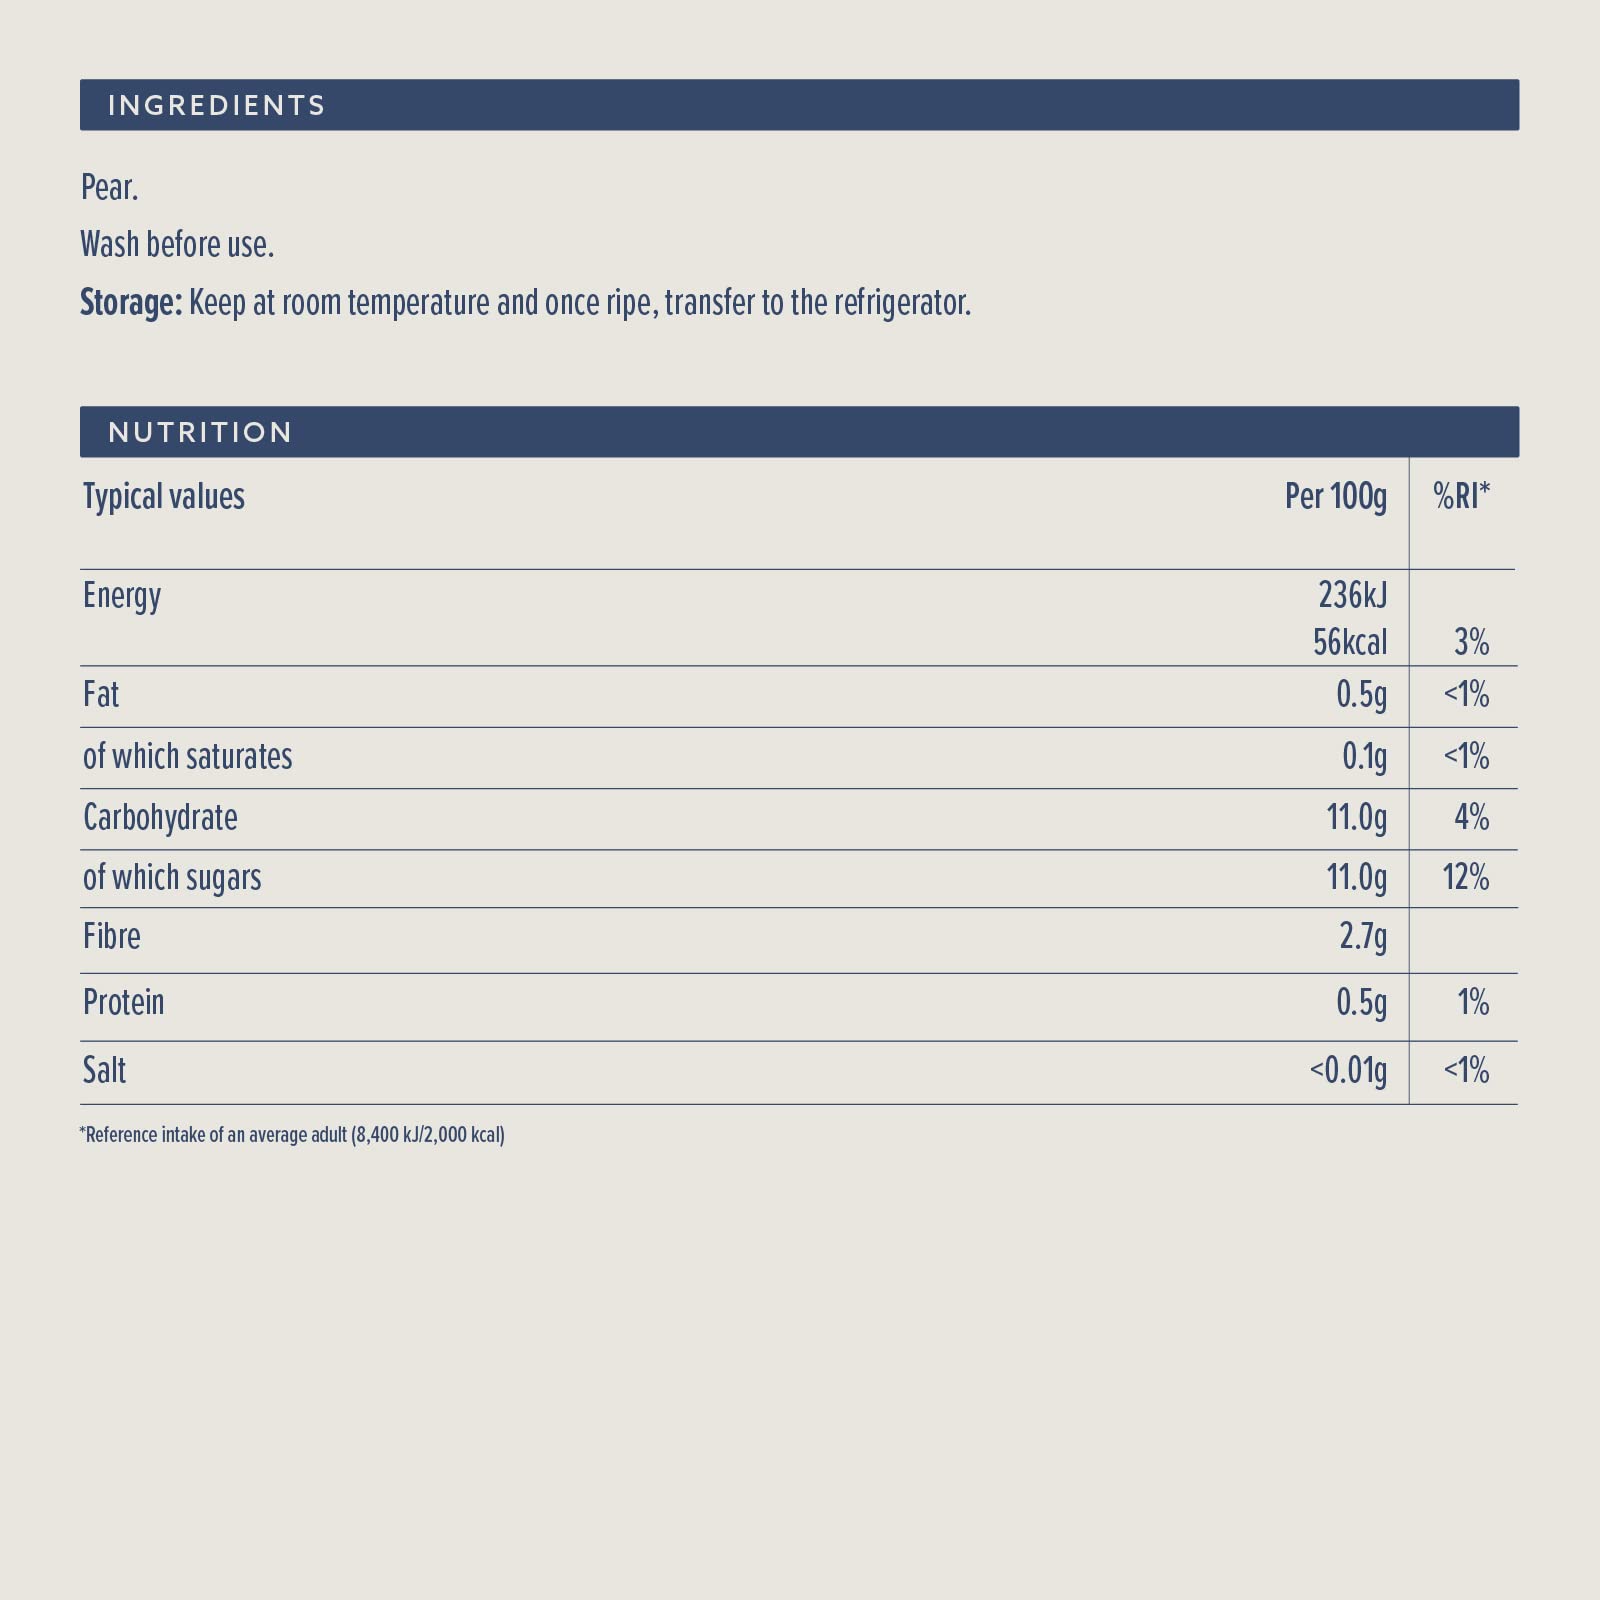1600x1600 pixels.
Task: Select the Fat row label
Action: [x=101, y=695]
